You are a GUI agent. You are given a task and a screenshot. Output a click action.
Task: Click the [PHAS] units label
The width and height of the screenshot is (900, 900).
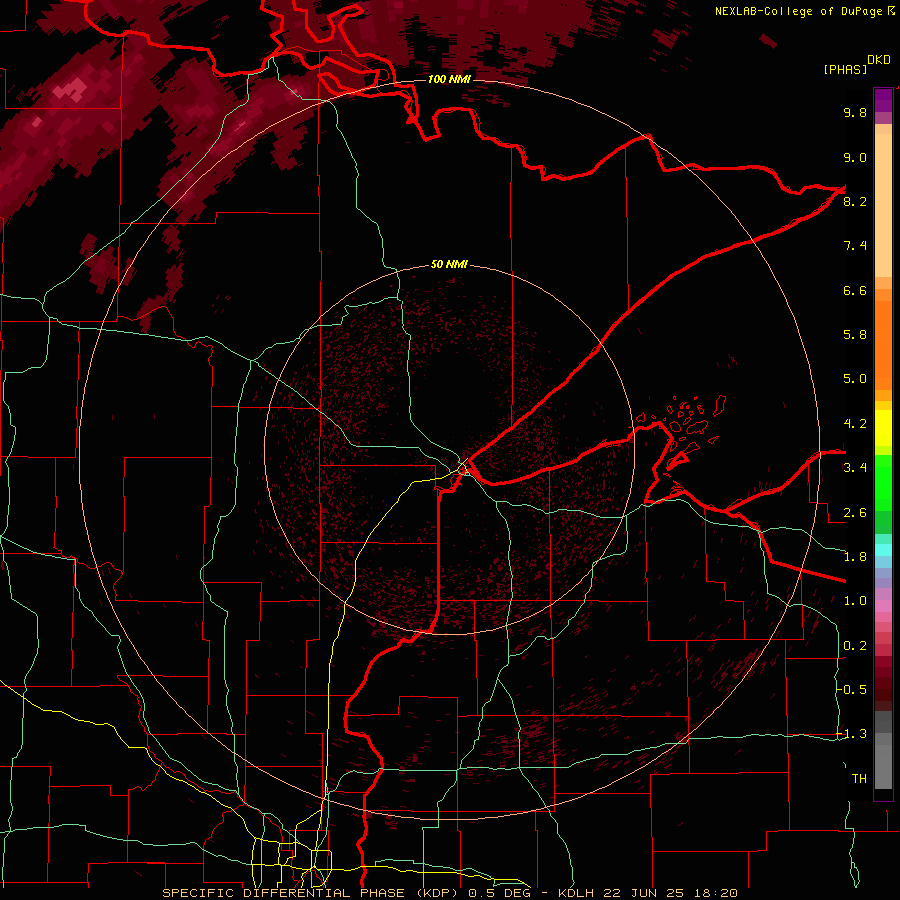(x=845, y=69)
